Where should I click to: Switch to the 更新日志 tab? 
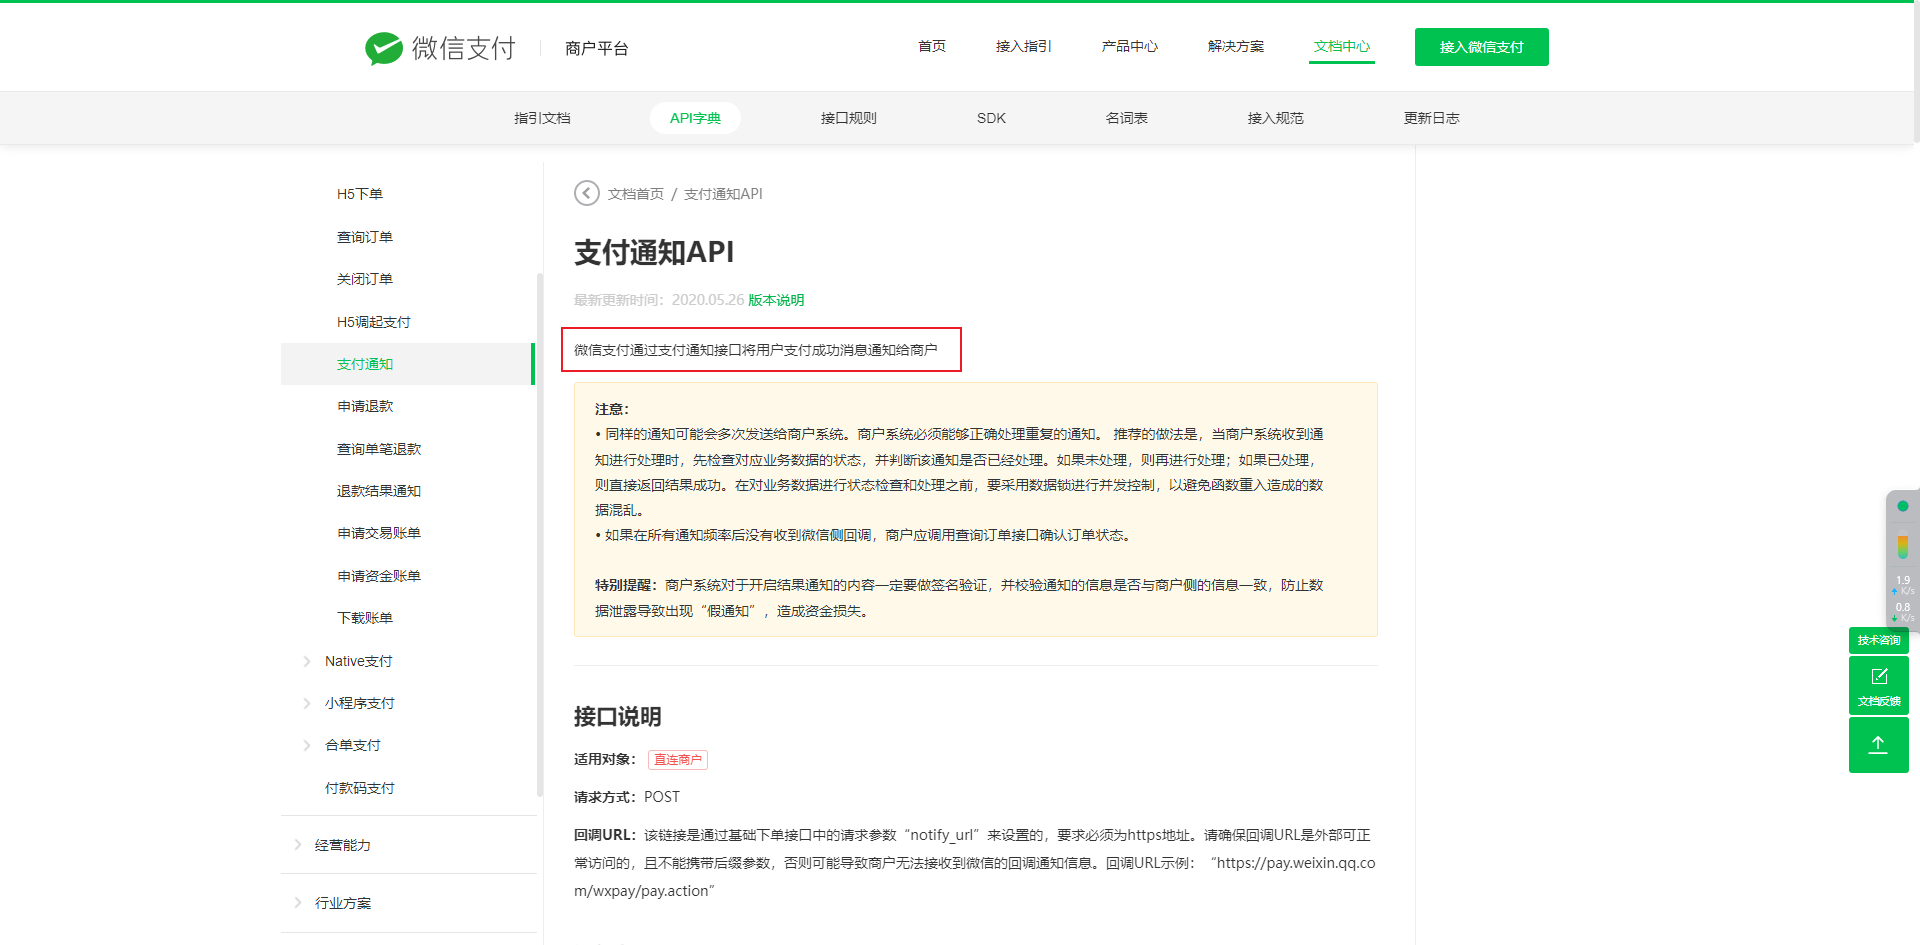tap(1431, 118)
